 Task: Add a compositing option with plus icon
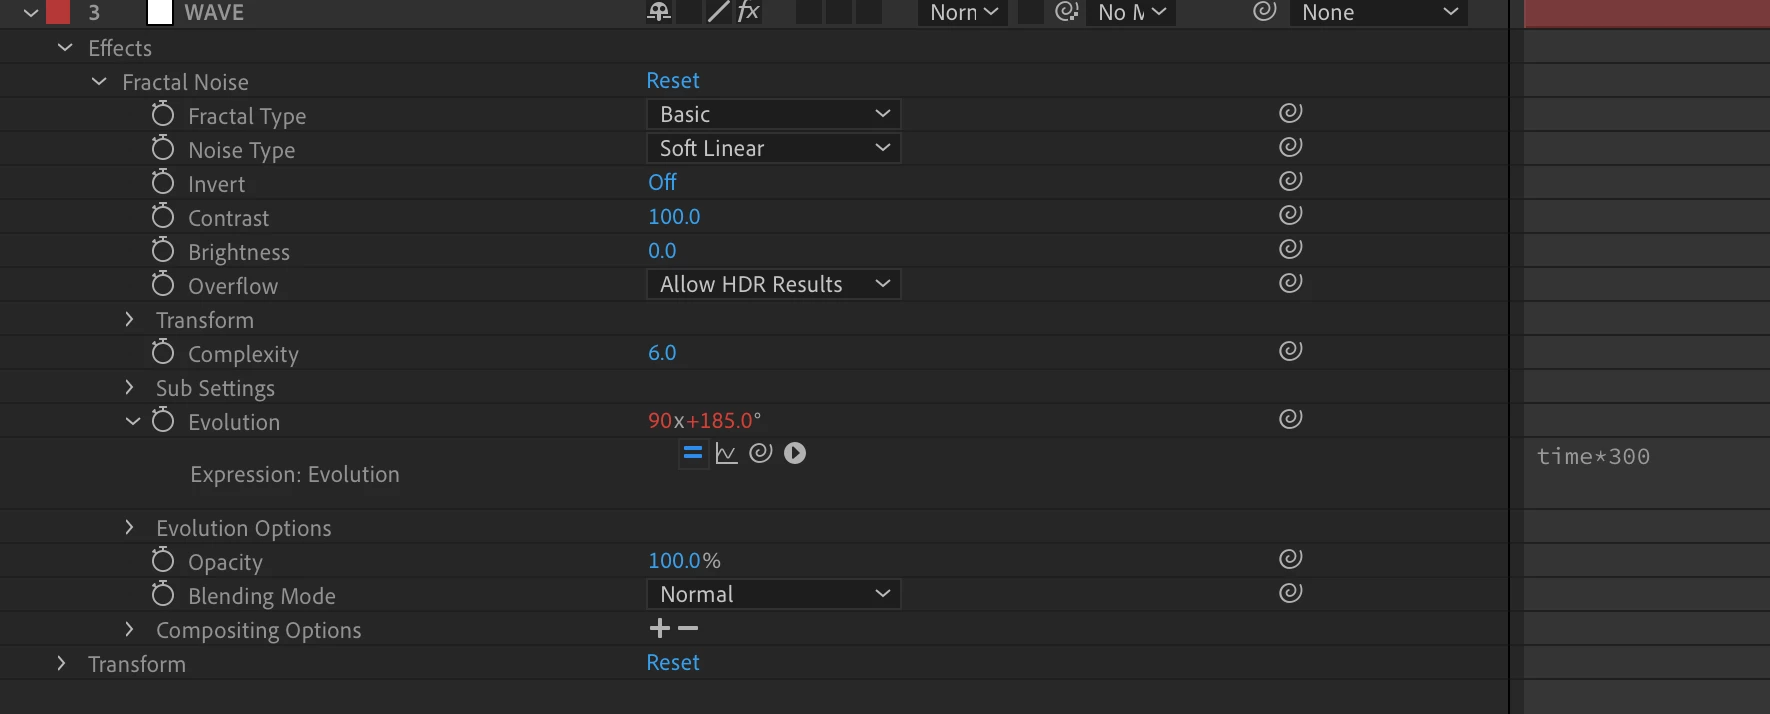point(660,628)
